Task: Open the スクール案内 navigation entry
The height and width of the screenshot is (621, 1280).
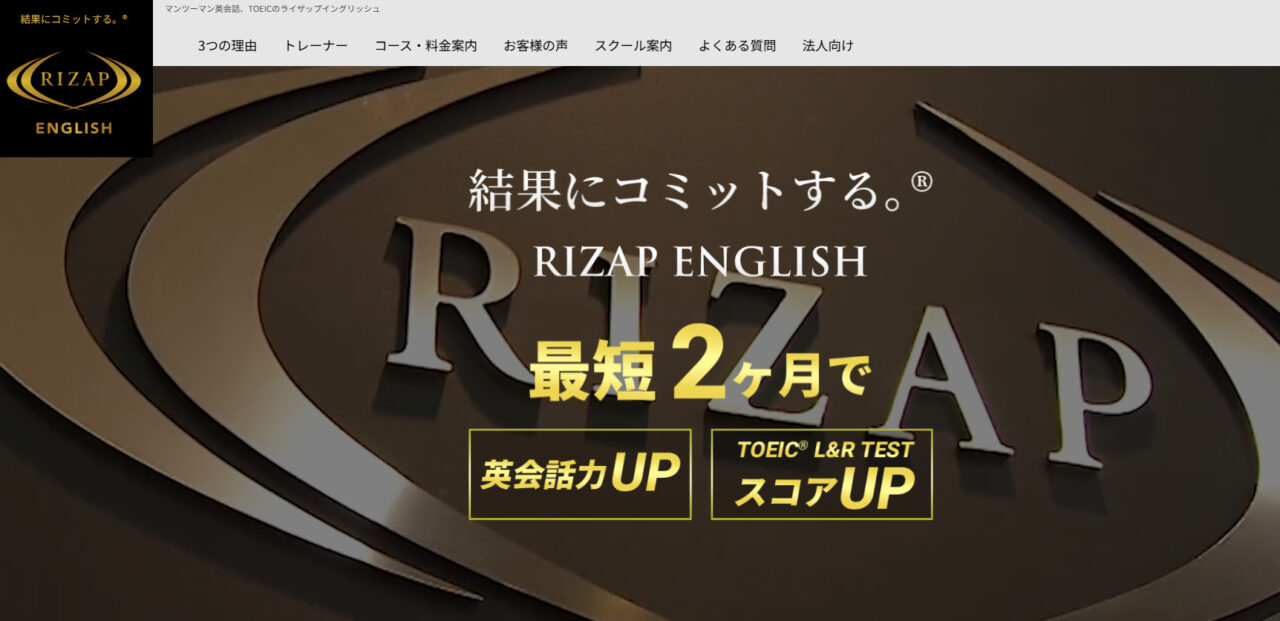Action: click(634, 45)
